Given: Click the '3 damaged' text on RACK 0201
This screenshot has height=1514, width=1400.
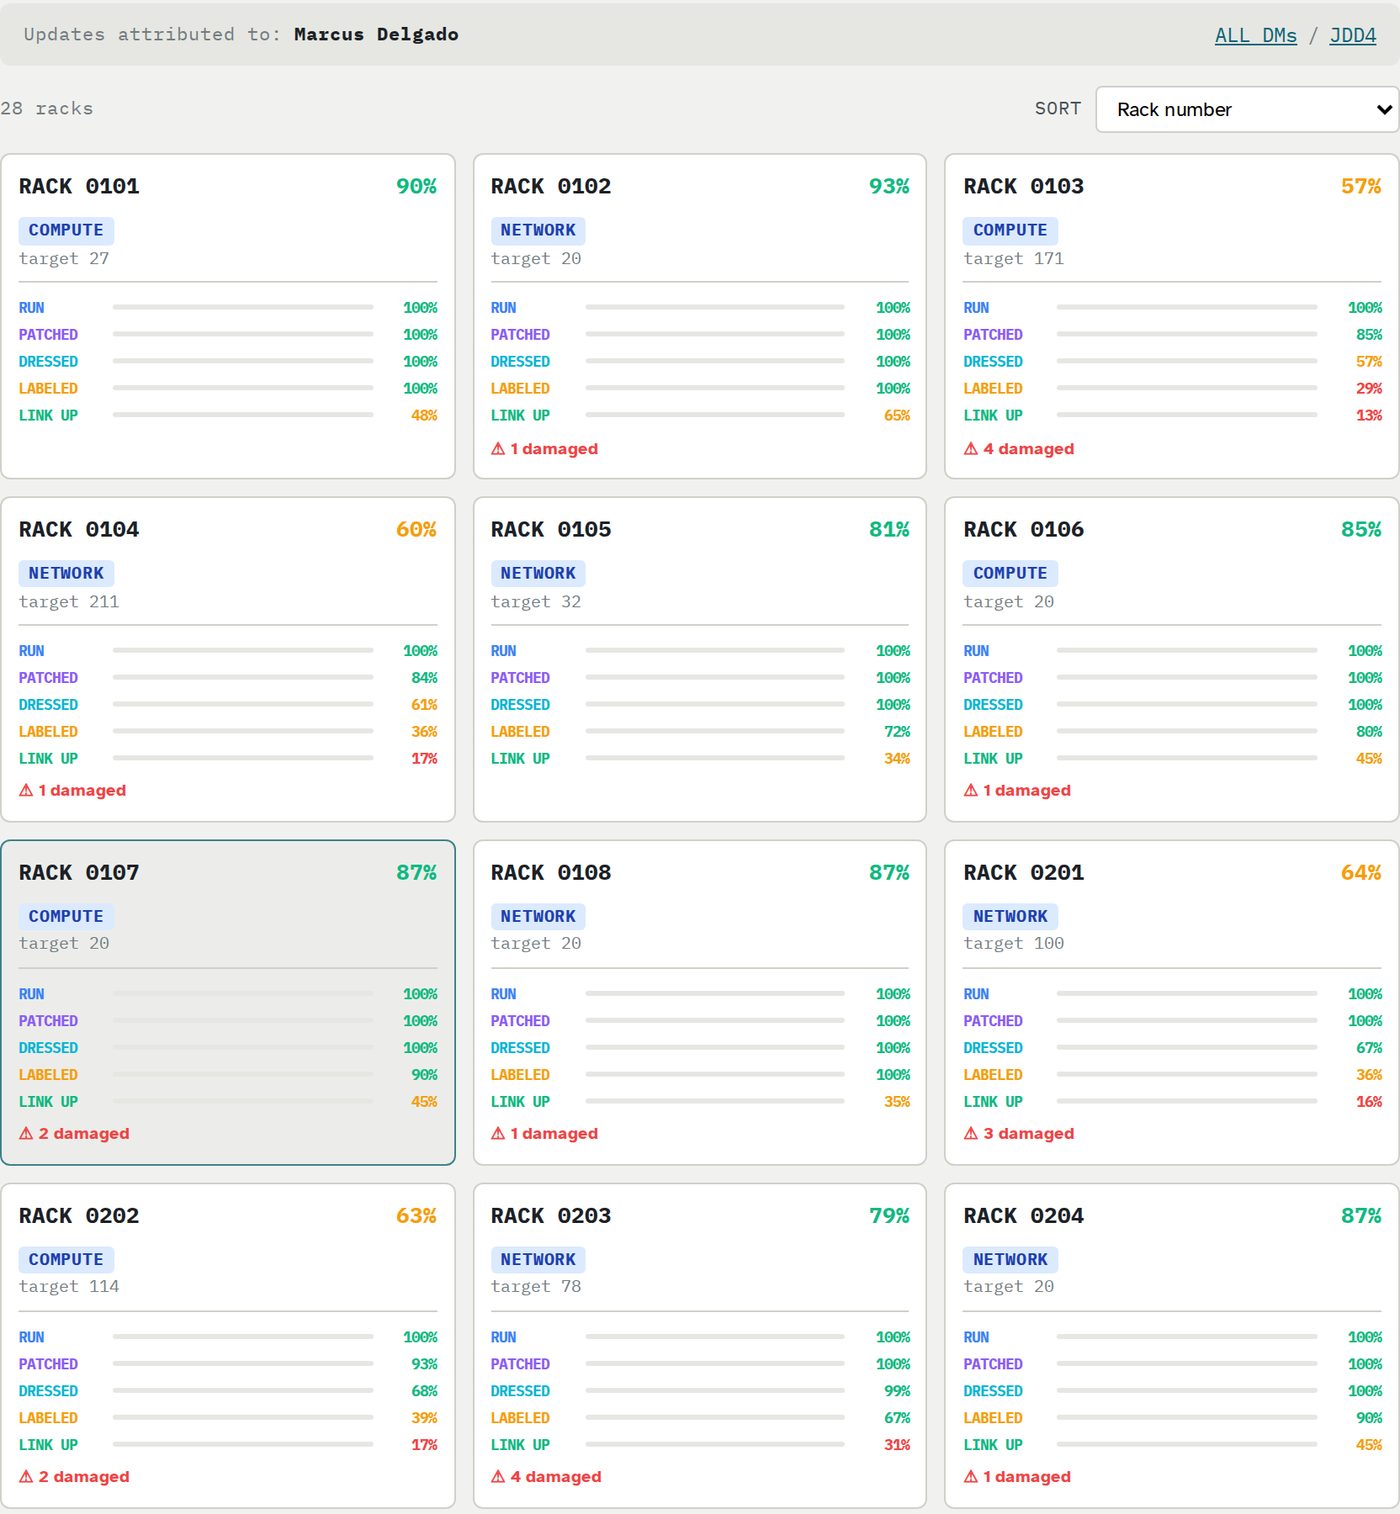Looking at the screenshot, I should [x=1028, y=1133].
